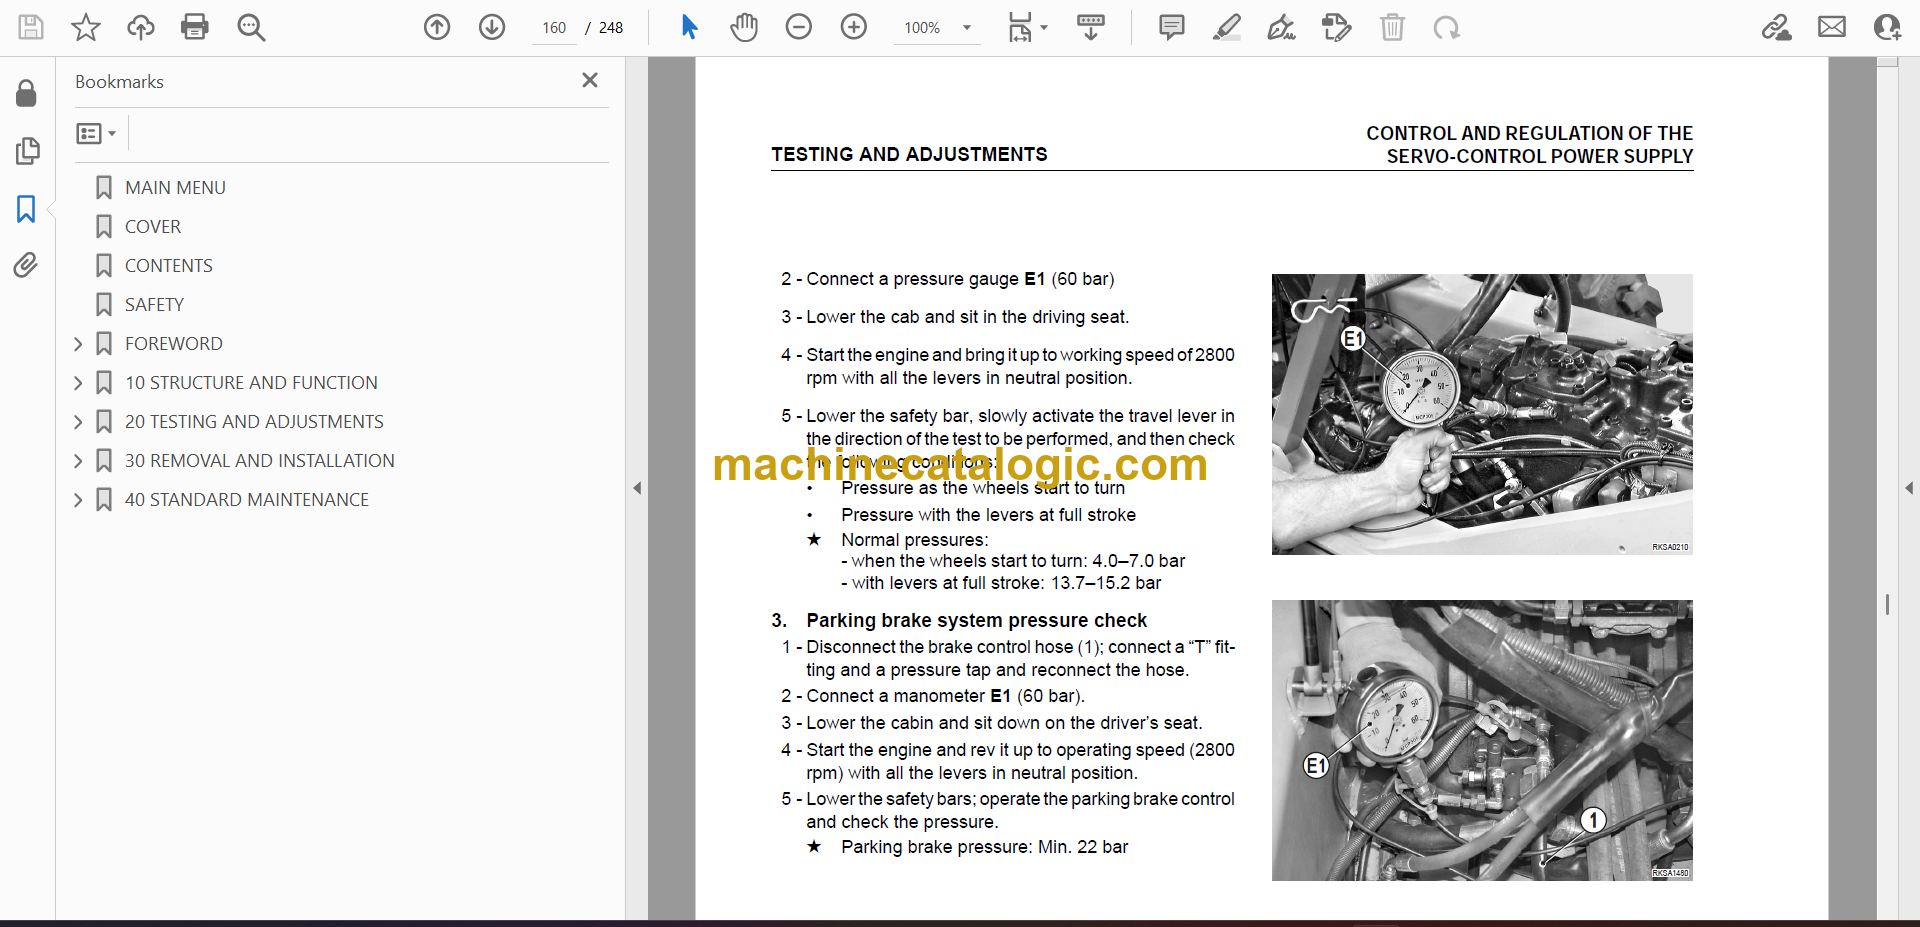Select the FOREWORD bookmark label
1920x927 pixels.
click(174, 343)
